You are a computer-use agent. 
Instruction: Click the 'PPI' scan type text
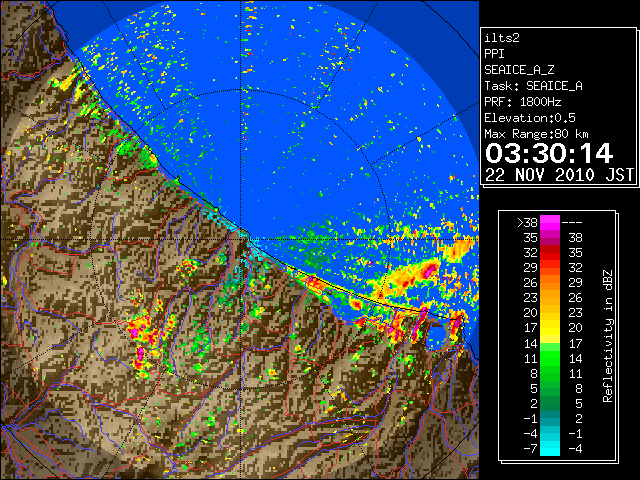point(494,54)
